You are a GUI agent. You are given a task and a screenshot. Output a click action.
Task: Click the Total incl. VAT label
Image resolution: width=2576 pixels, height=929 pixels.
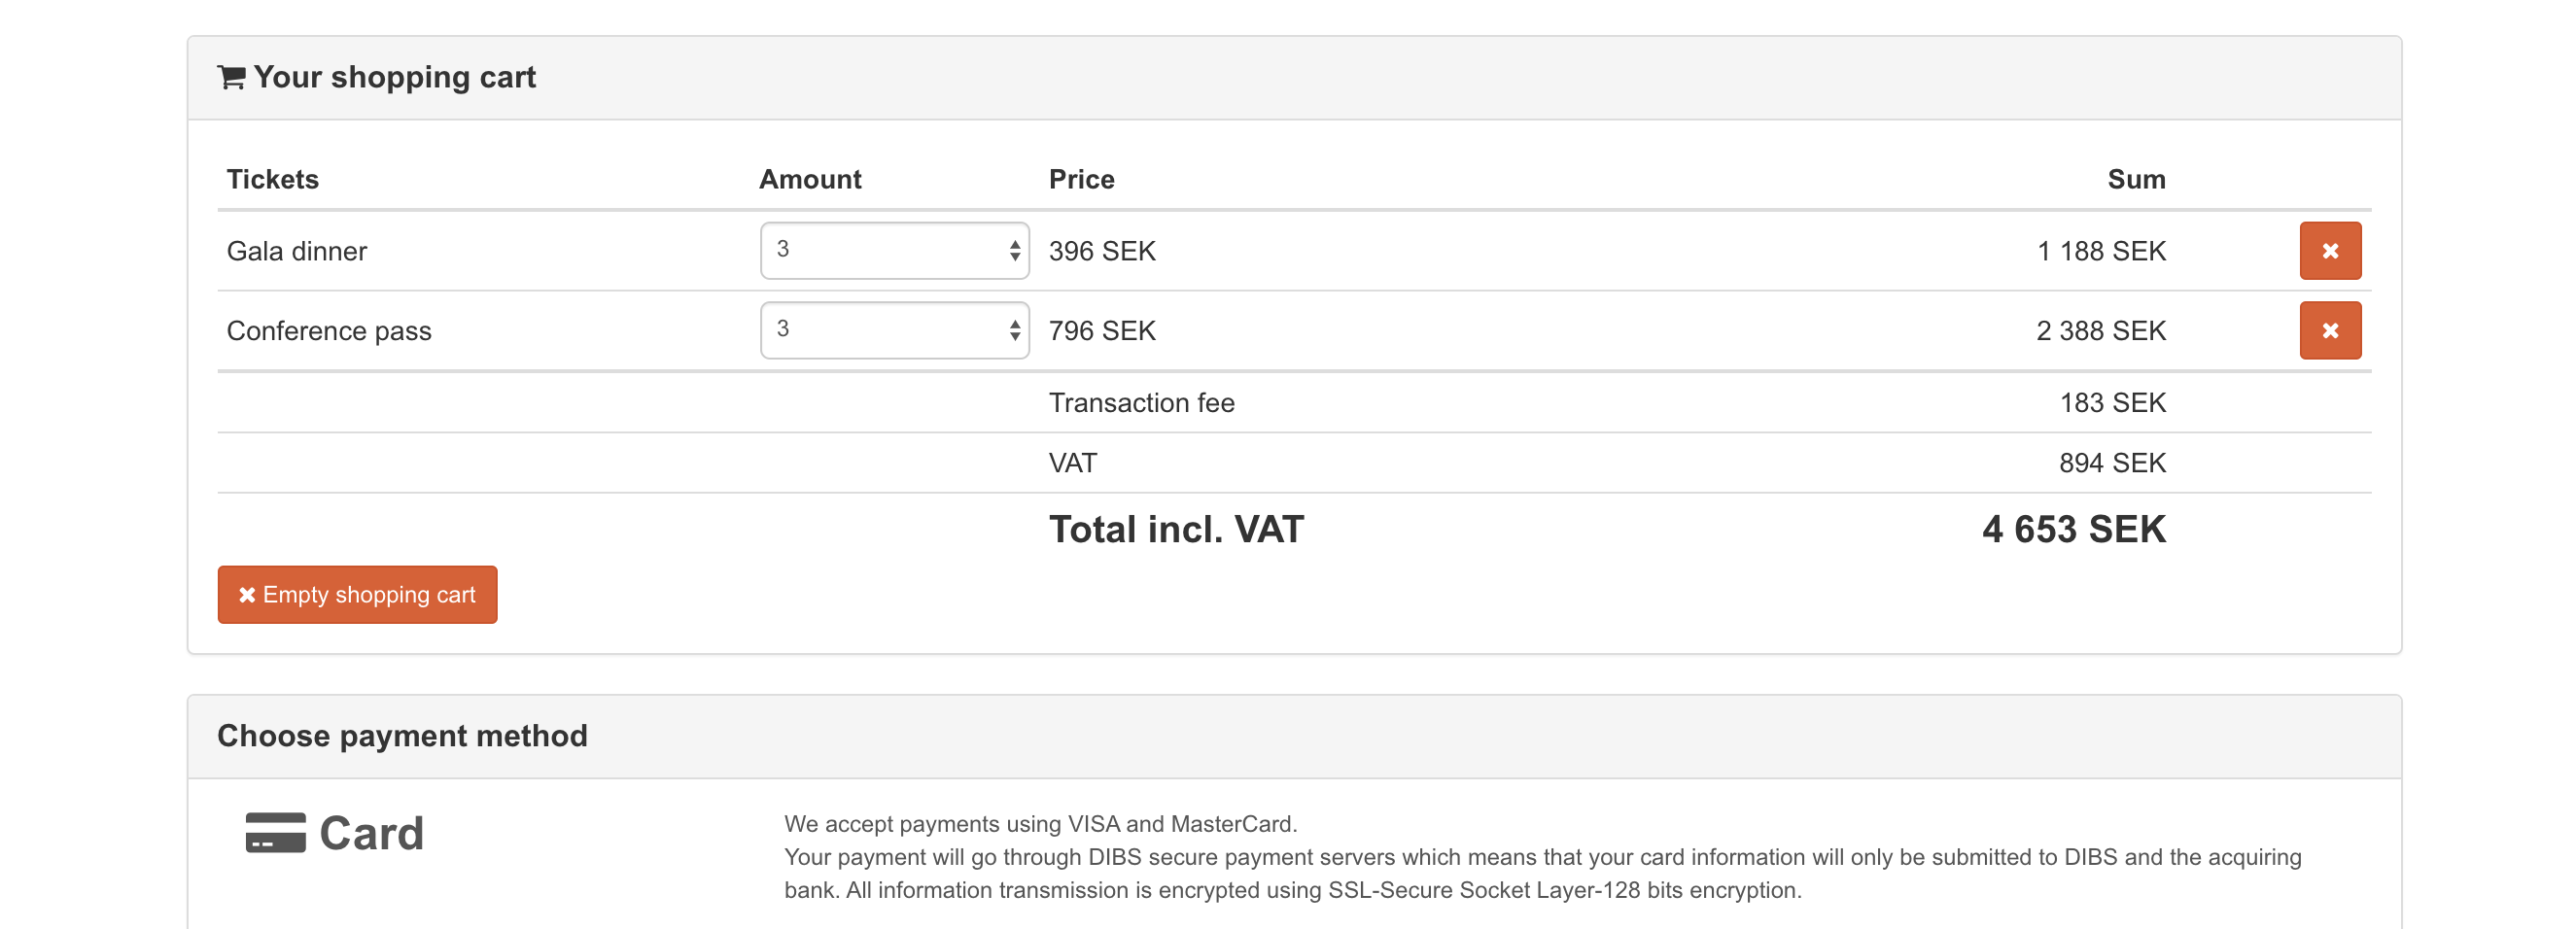tap(1176, 529)
